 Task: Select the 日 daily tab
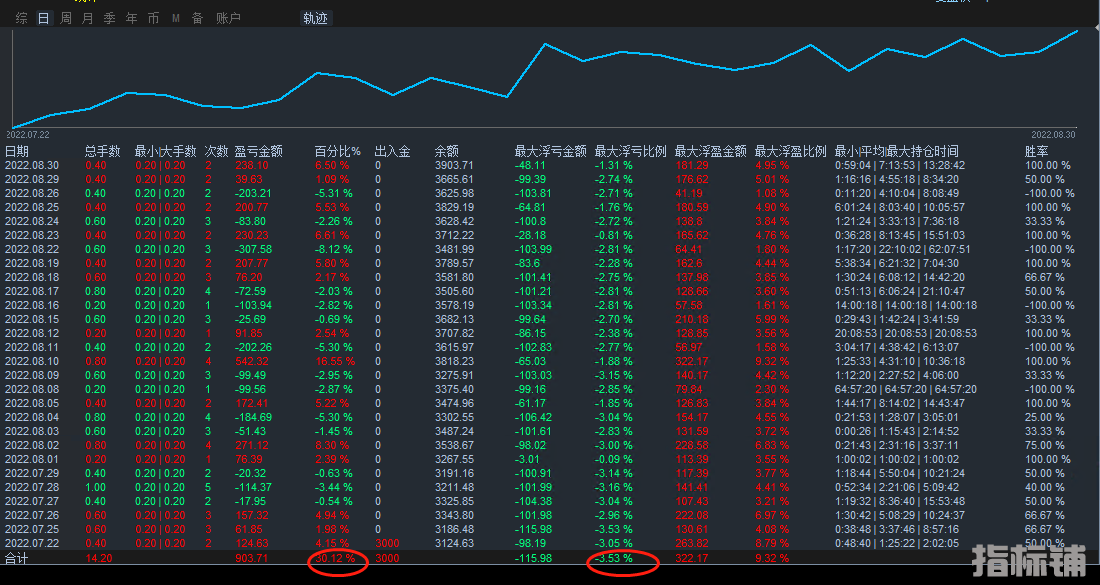tap(43, 18)
